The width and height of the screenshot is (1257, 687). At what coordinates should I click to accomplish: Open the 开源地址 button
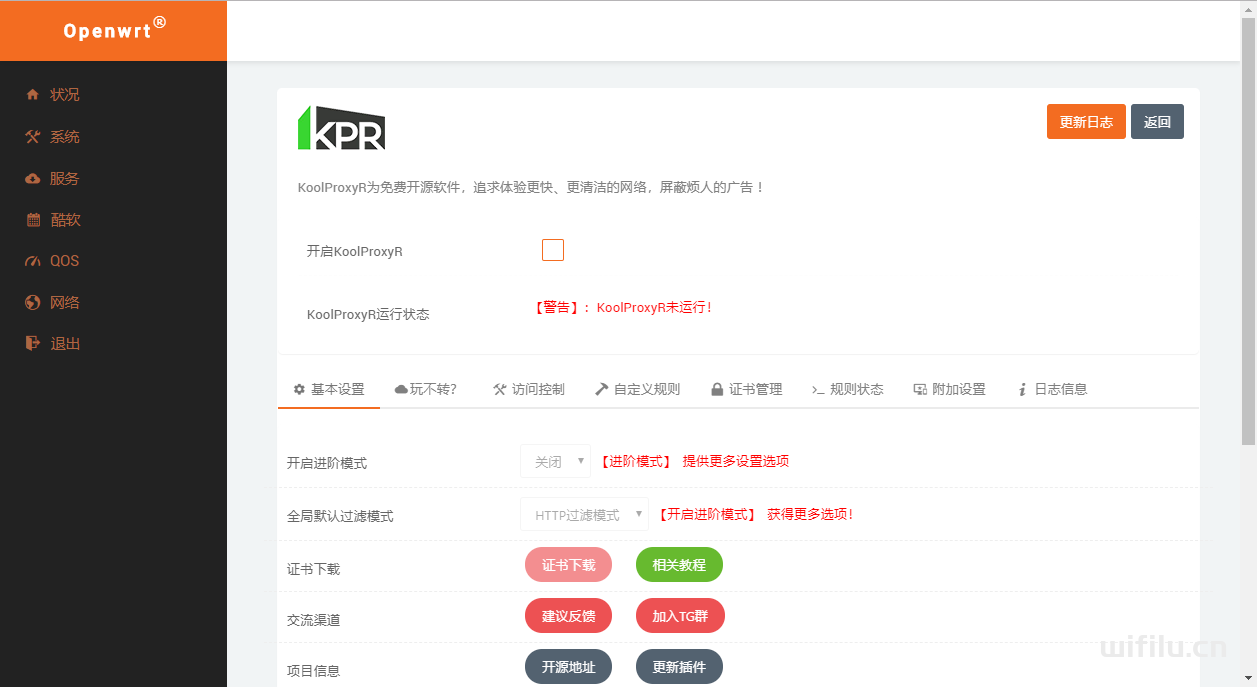[x=568, y=667]
